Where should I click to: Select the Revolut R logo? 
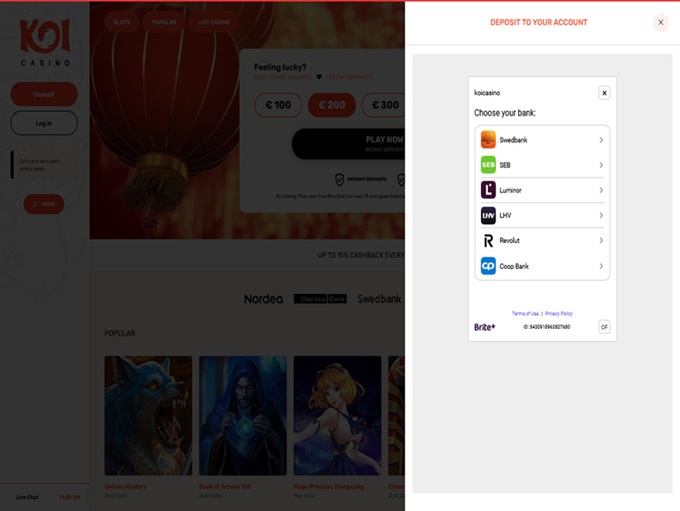coord(488,241)
